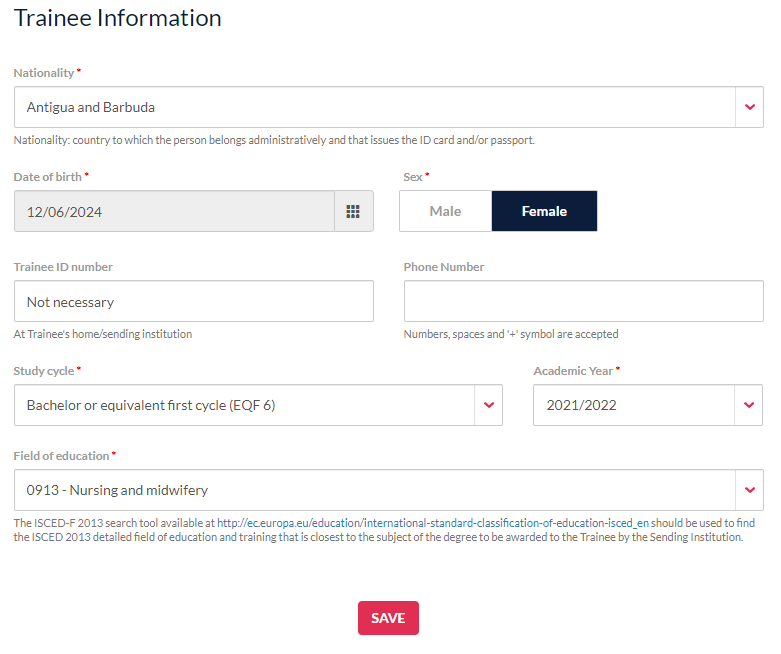Click the Field of education label
Image resolution: width=781 pixels, height=654 pixels.
[x=61, y=456]
